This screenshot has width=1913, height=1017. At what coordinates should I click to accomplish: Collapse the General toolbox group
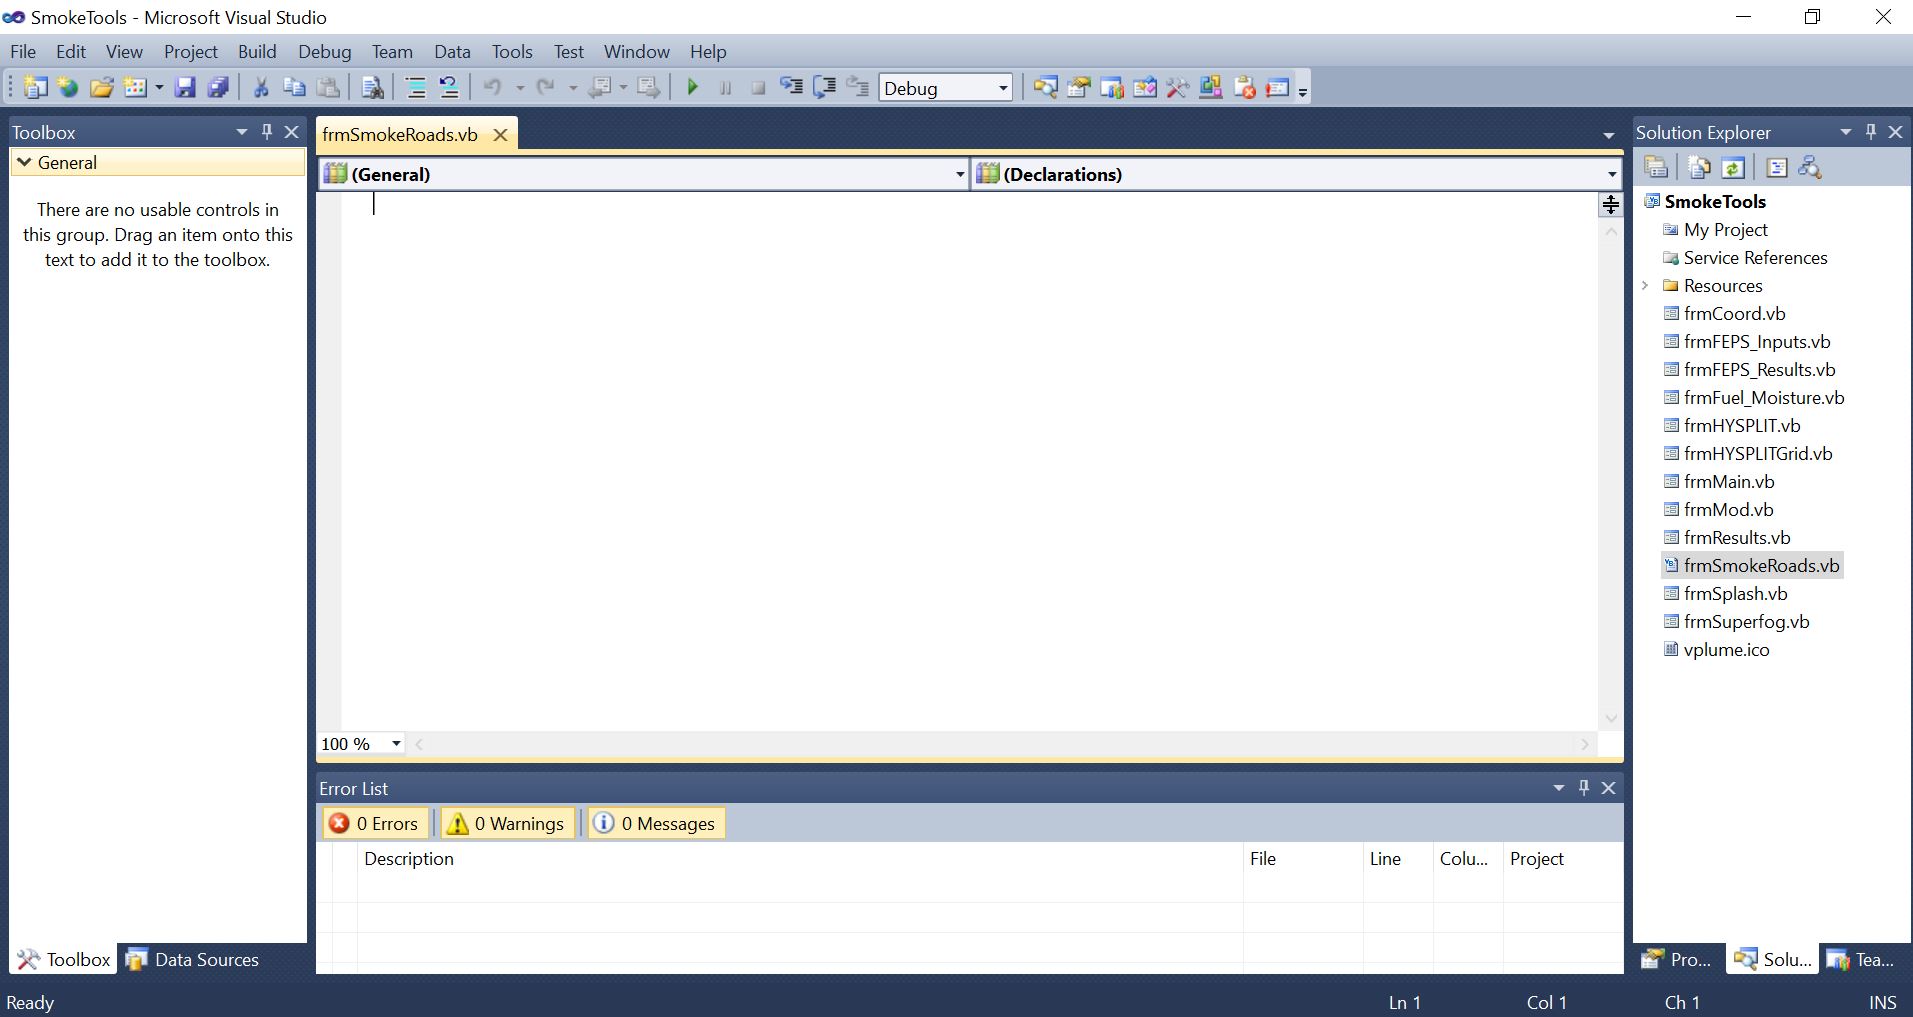(x=25, y=163)
